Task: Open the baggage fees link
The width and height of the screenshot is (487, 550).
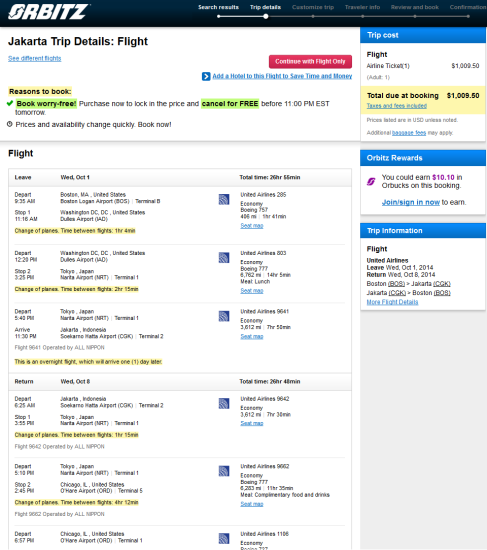Action: 409,133
